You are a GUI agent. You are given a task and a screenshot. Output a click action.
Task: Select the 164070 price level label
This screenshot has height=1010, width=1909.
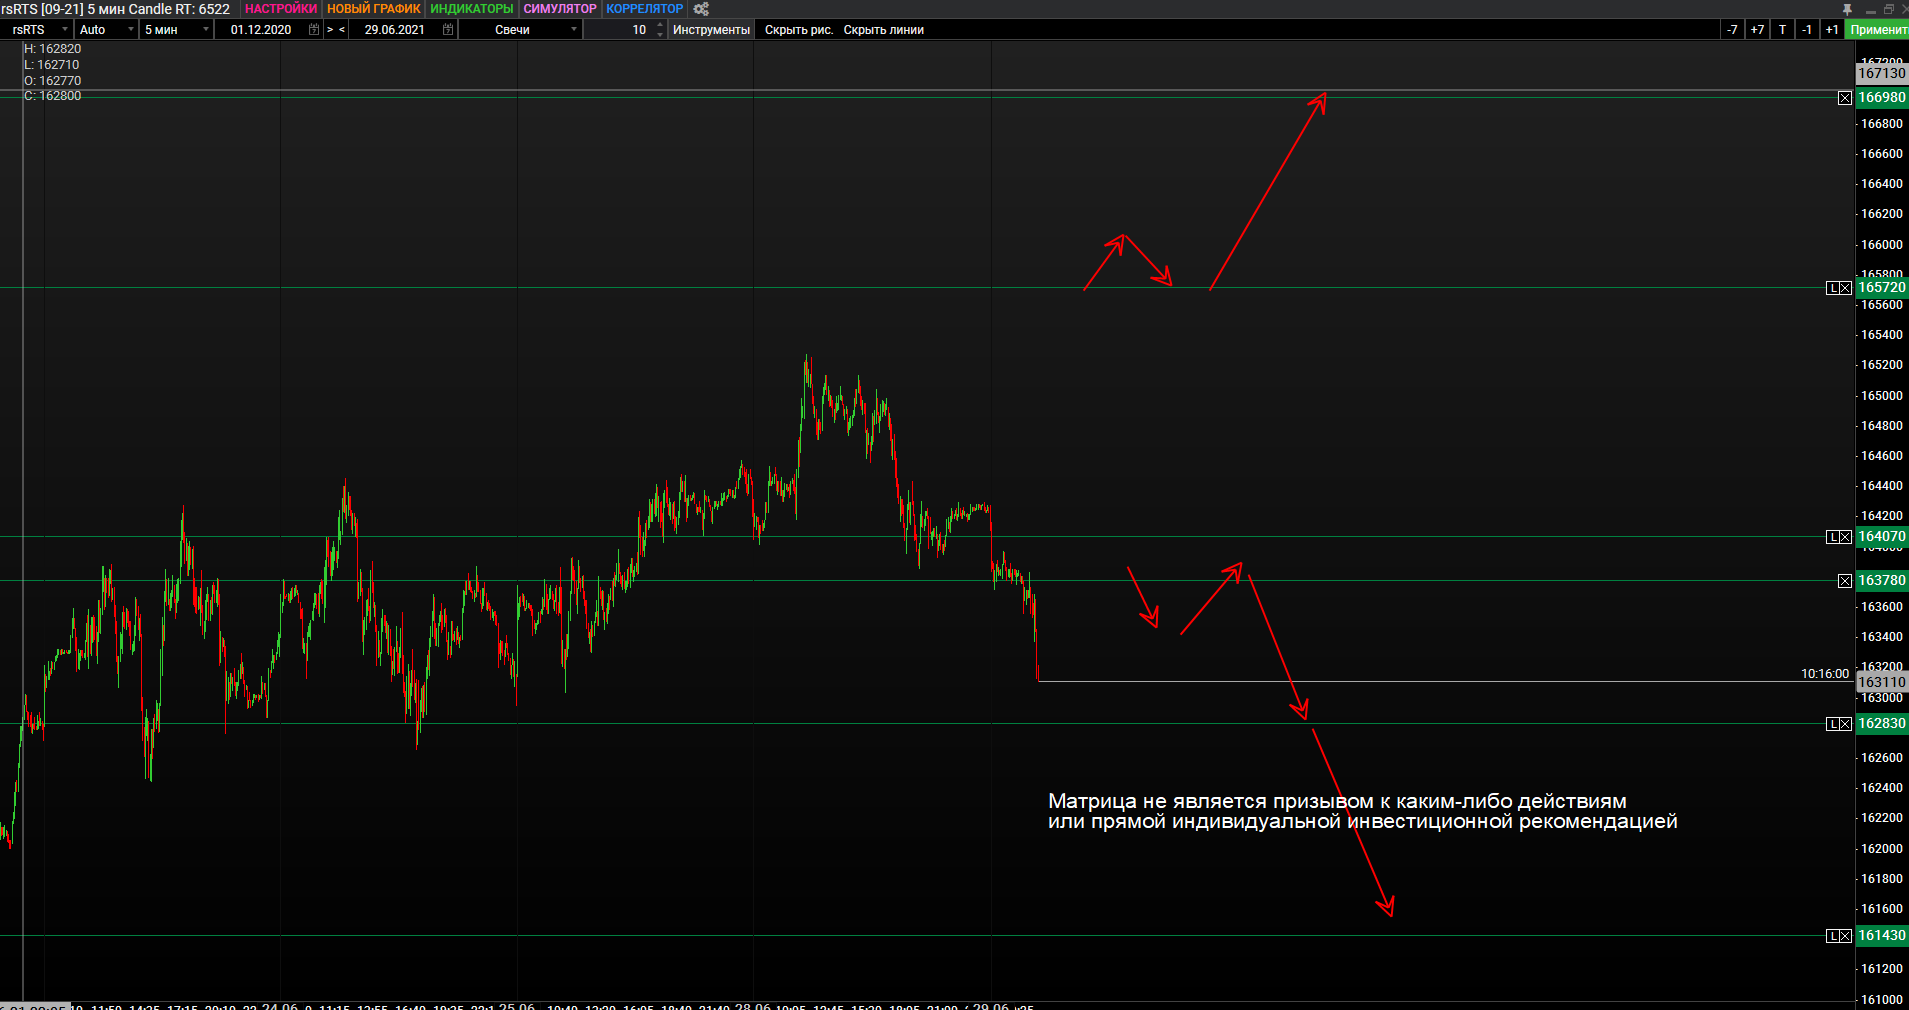click(x=1882, y=537)
